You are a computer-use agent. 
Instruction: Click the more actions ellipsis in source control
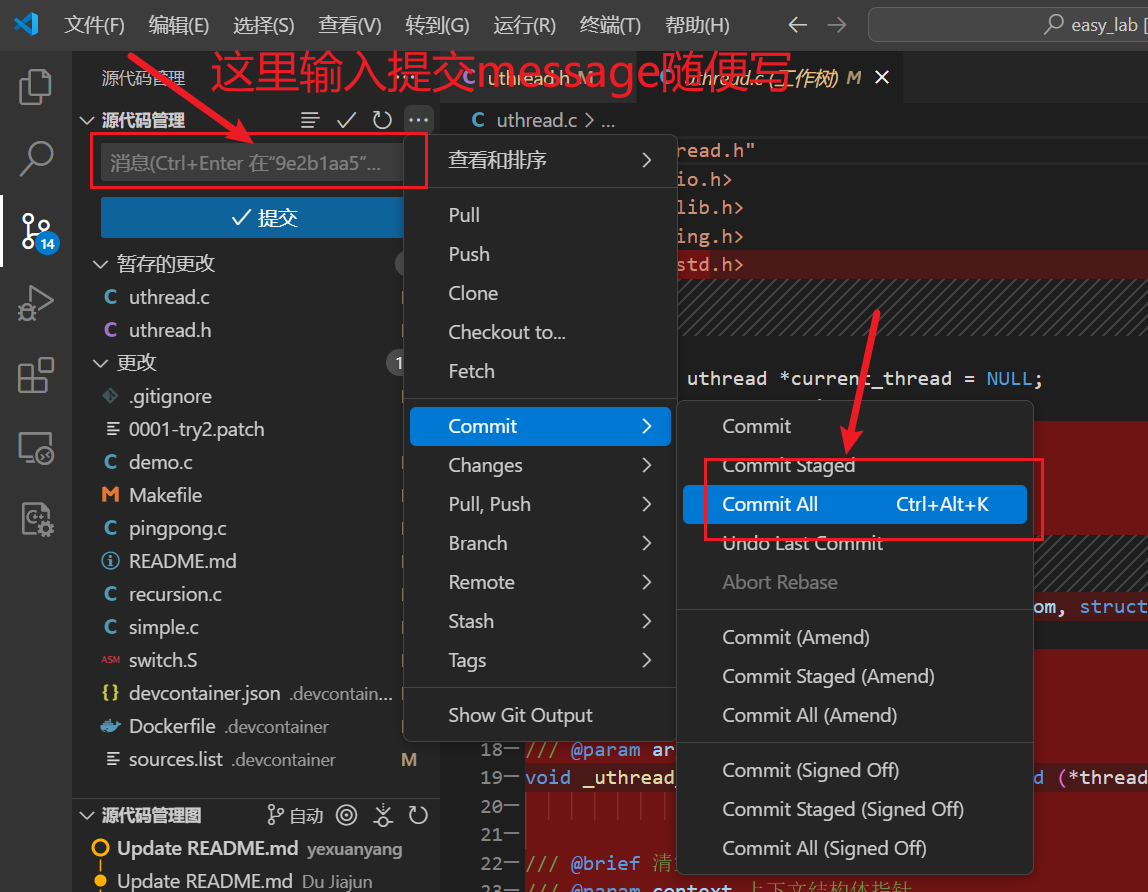click(x=418, y=120)
